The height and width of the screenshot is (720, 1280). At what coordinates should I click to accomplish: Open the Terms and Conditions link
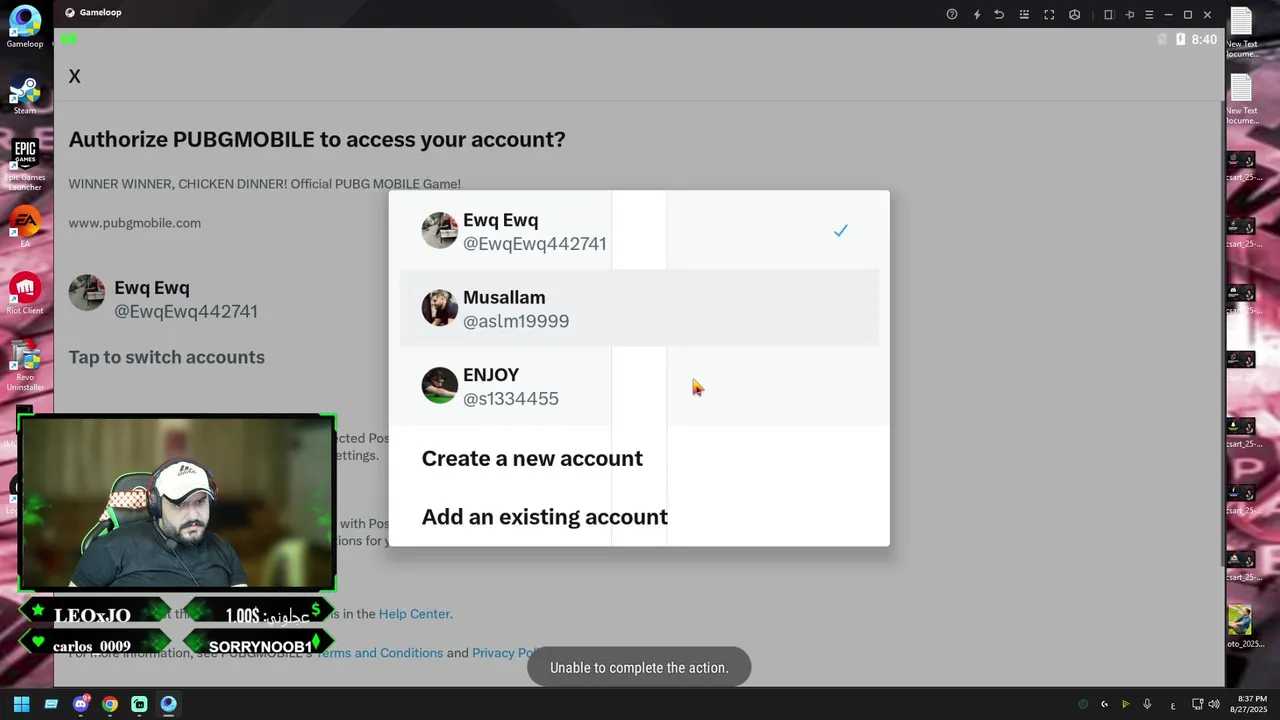pyautogui.click(x=379, y=653)
